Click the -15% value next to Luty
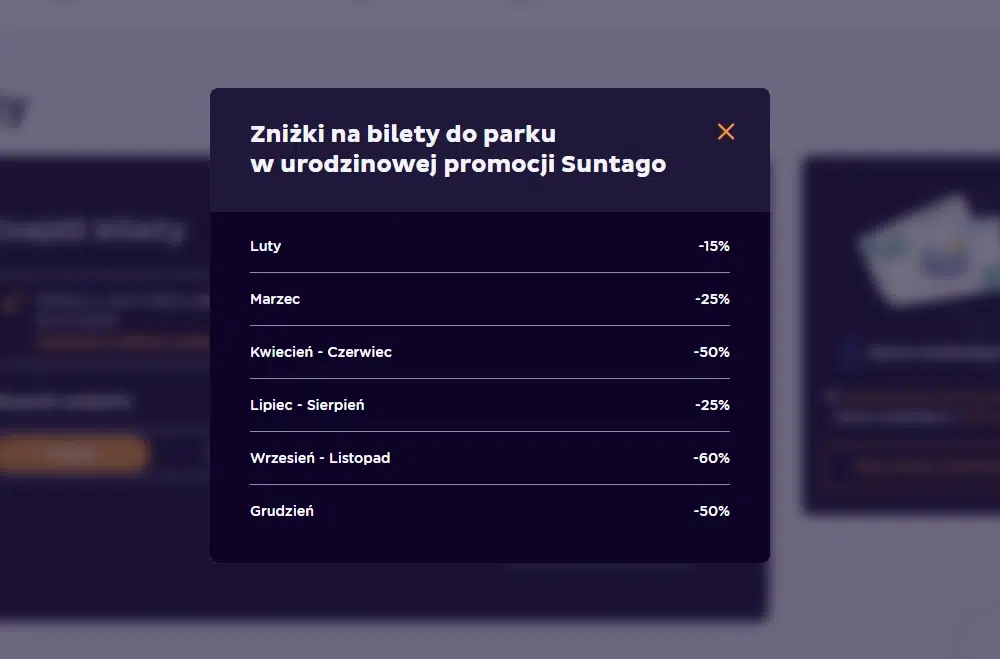This screenshot has width=1000, height=659. (x=714, y=246)
